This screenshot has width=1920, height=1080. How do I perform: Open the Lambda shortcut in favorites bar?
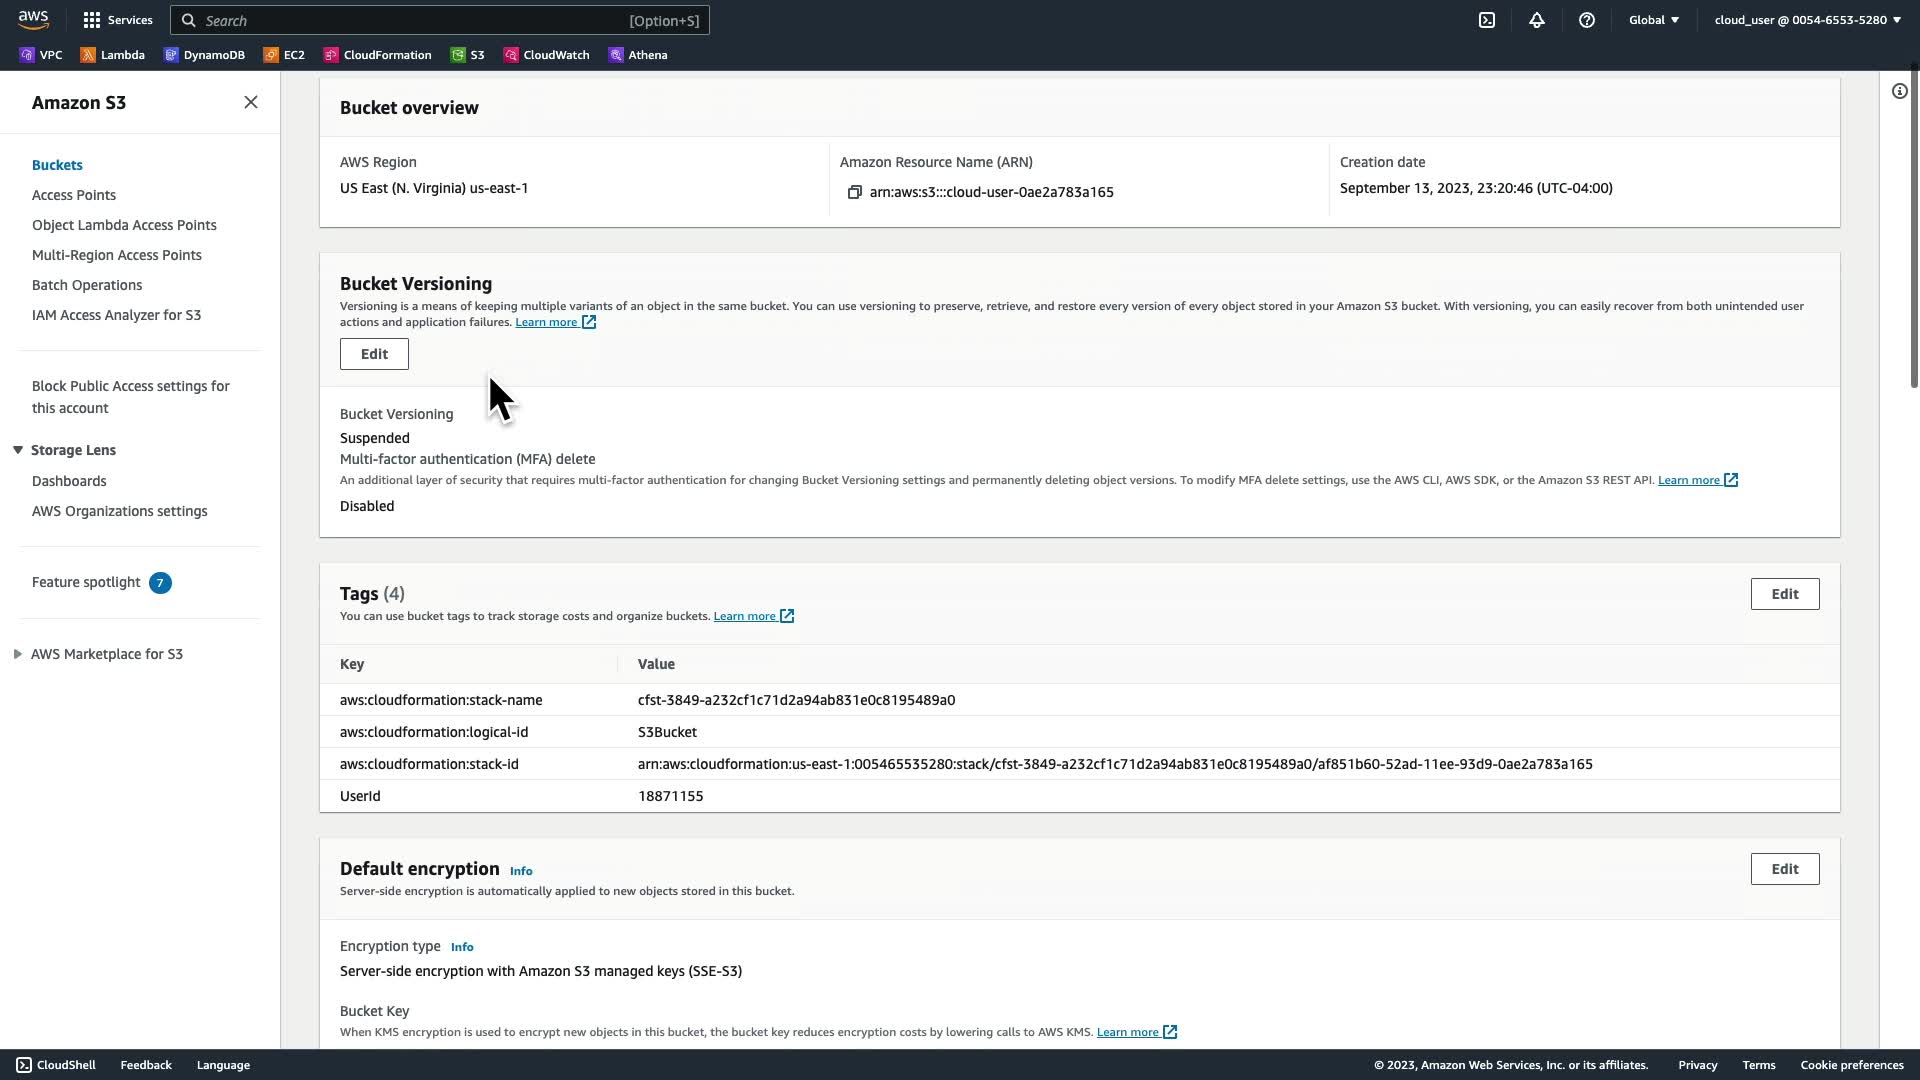[x=113, y=55]
